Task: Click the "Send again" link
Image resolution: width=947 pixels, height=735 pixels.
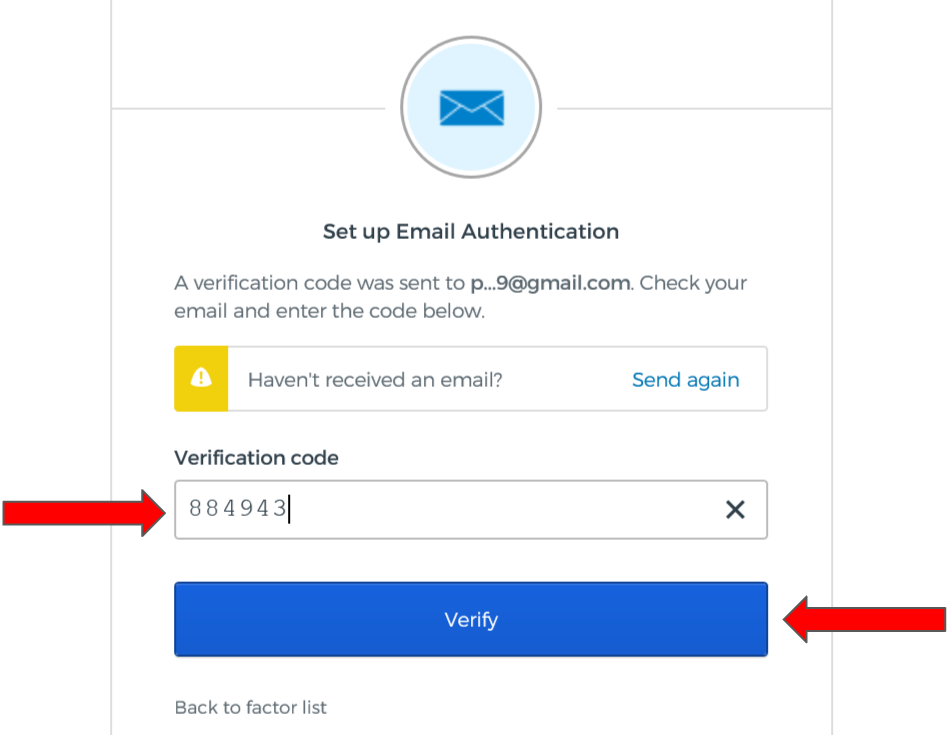Action: tap(685, 380)
